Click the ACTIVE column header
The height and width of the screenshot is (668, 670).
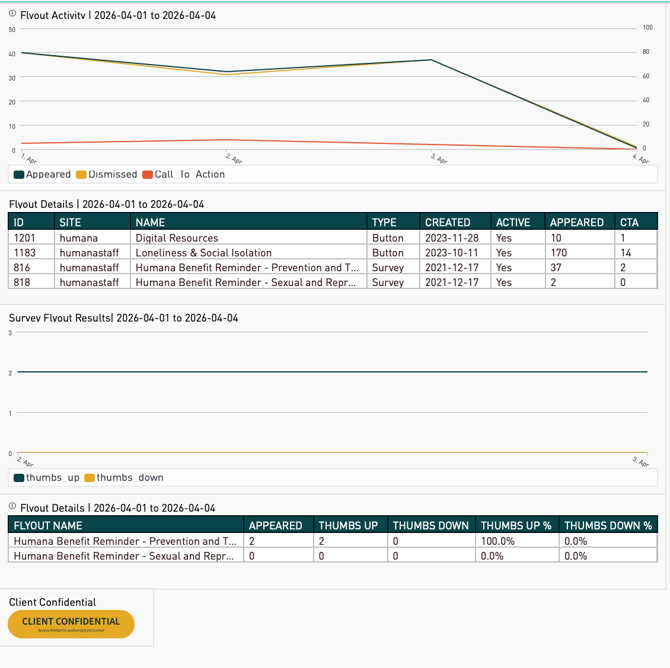pos(513,222)
